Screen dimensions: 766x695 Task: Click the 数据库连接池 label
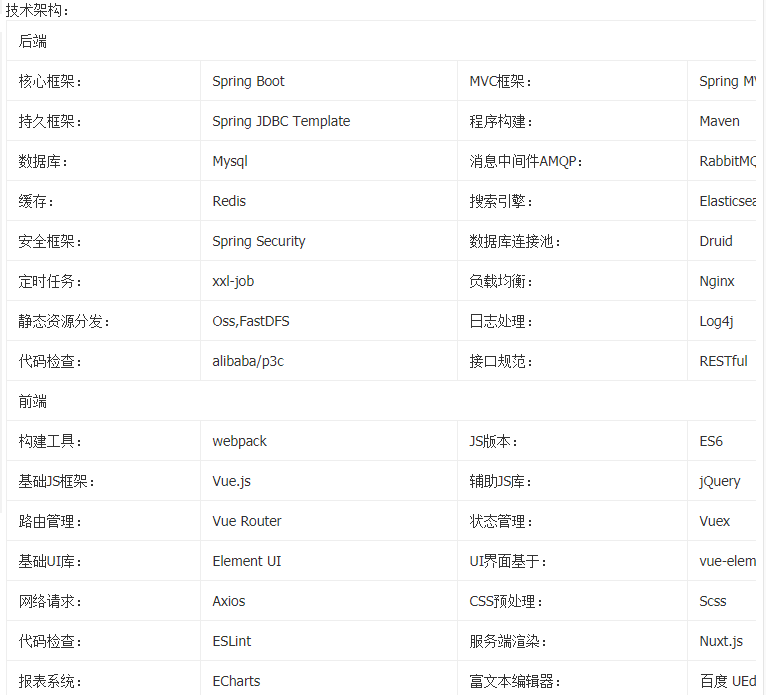[x=514, y=241]
